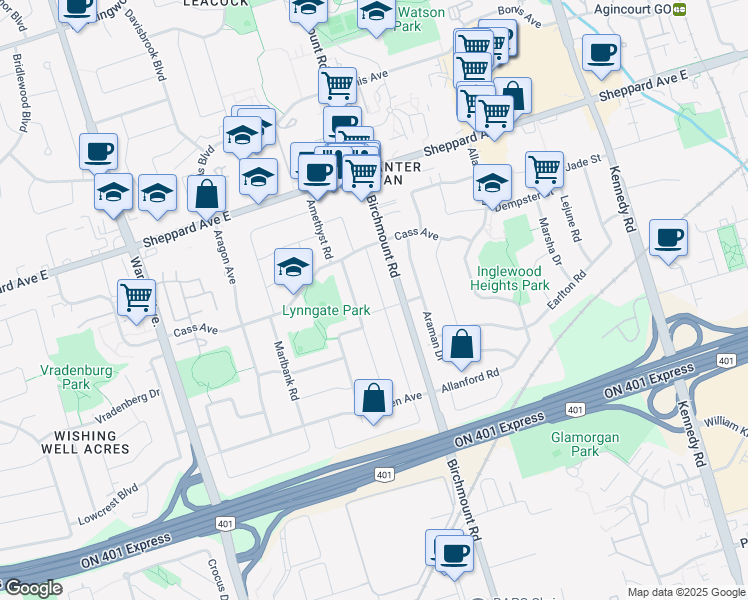Click the Map data ©2025 Google text
The width and height of the screenshot is (748, 600).
click(687, 592)
